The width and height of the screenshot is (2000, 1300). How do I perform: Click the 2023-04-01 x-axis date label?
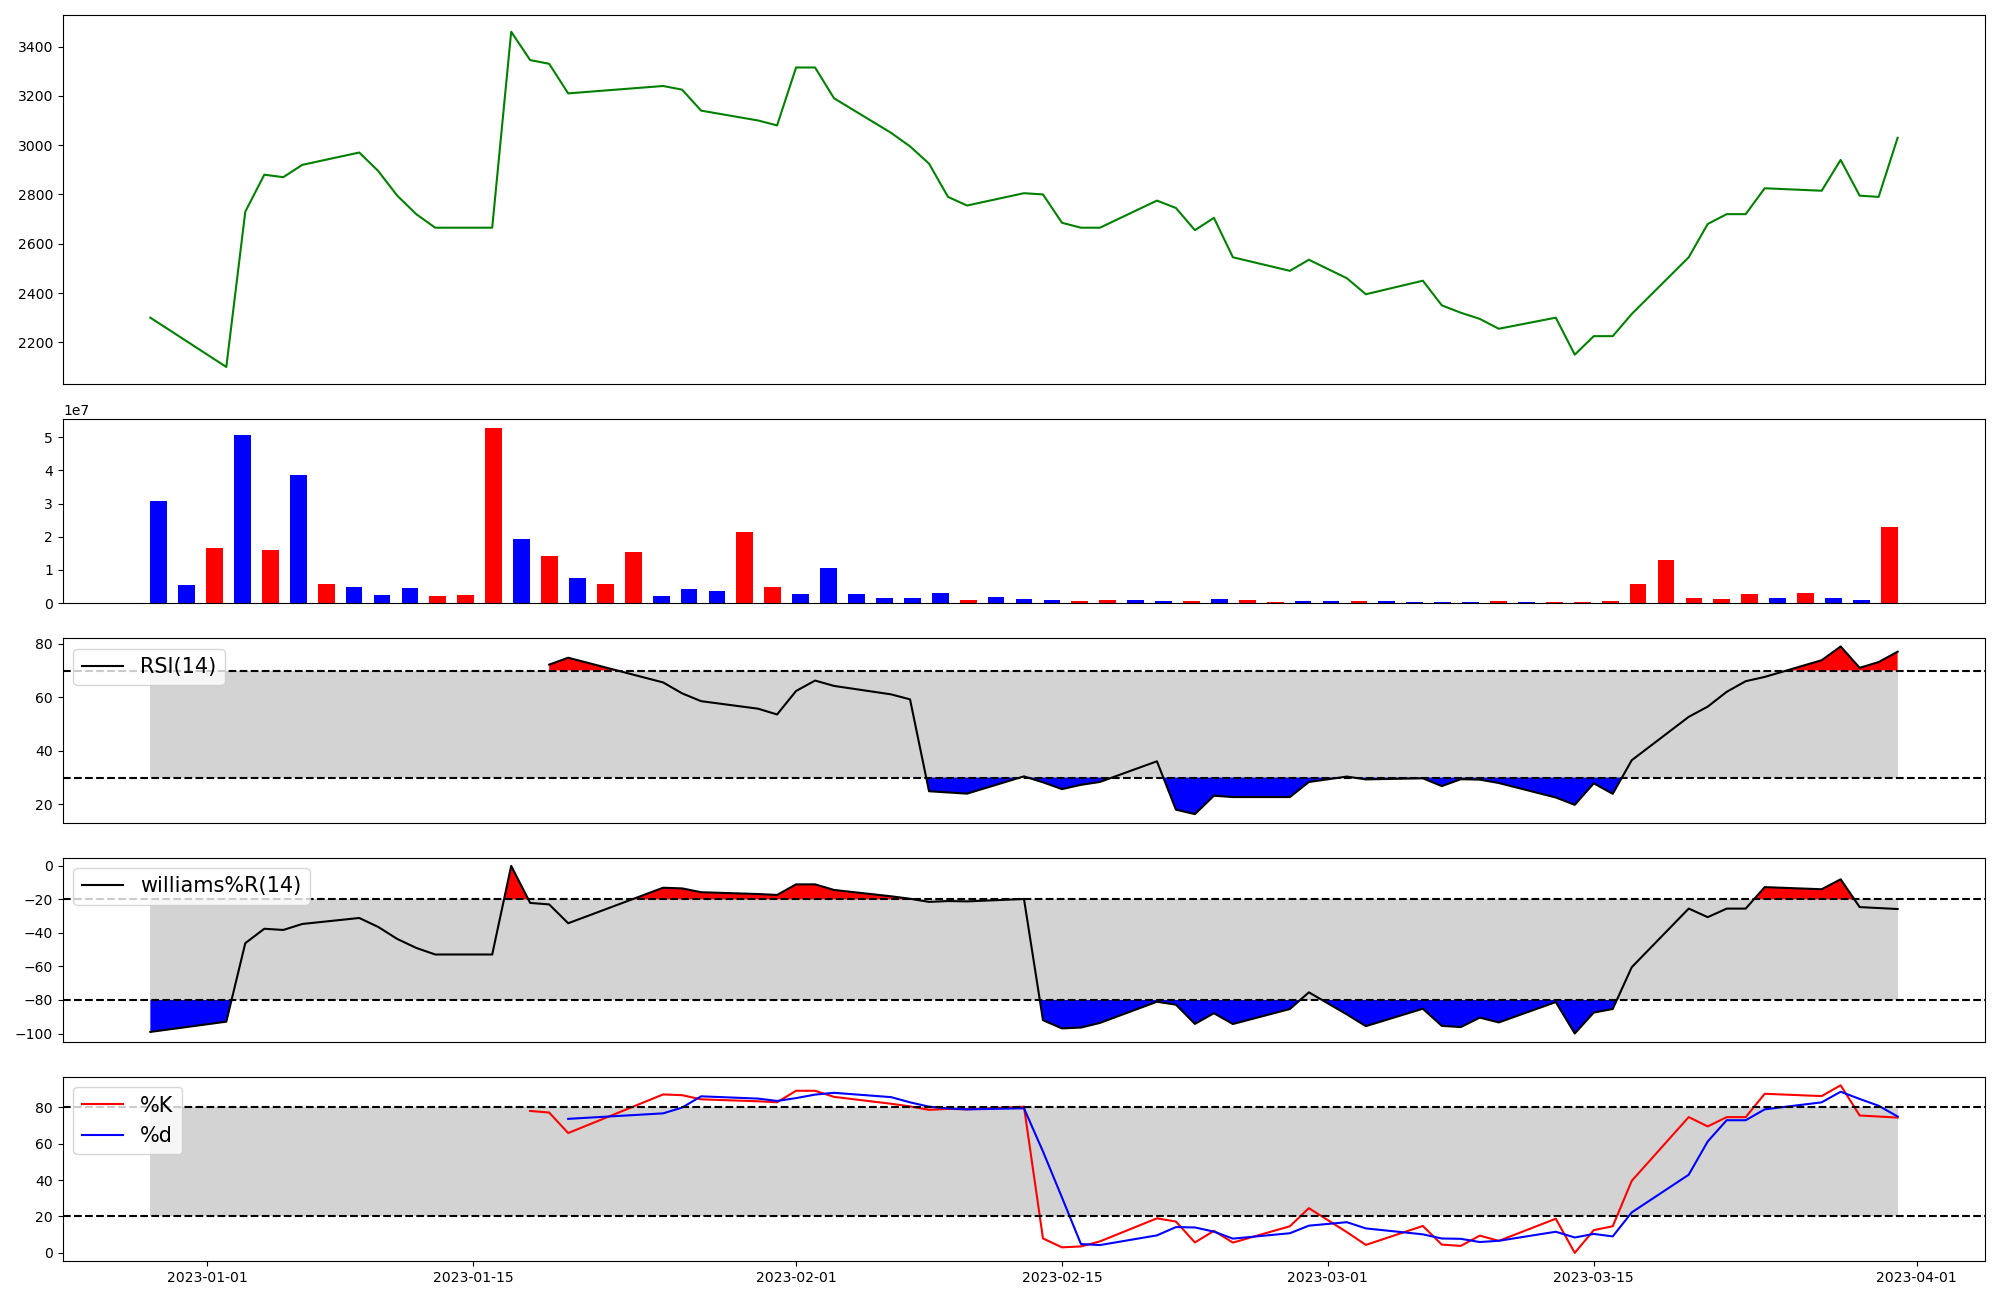pos(1917,1277)
